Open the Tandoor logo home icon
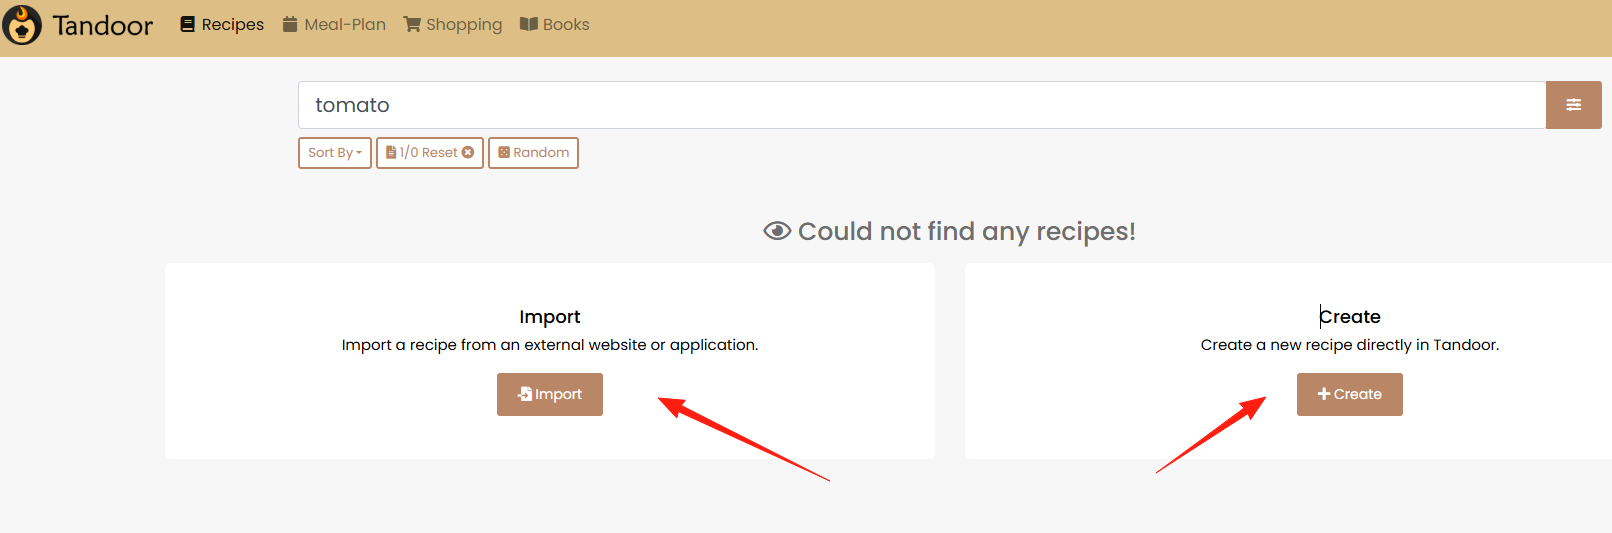This screenshot has width=1612, height=533. 22,25
